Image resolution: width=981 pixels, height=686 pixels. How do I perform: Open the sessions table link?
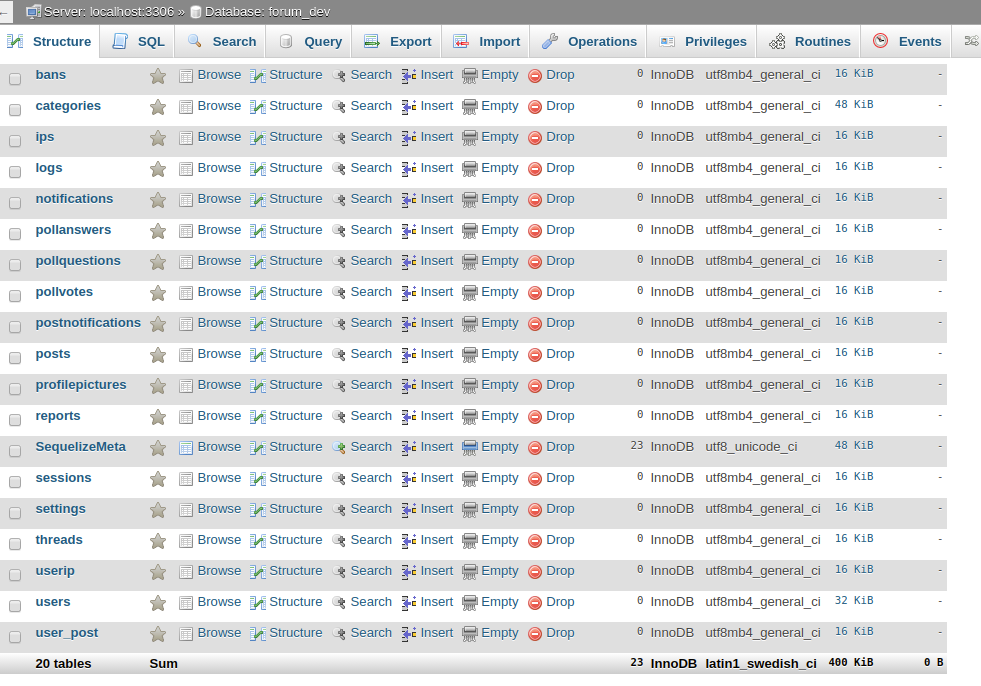(x=63, y=478)
